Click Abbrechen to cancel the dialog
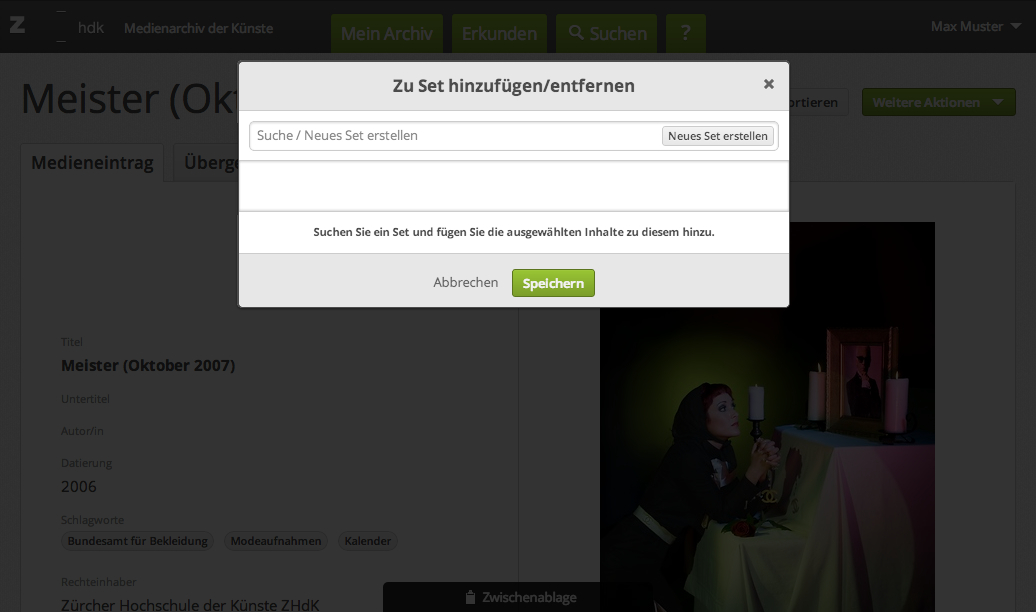The width and height of the screenshot is (1036, 612). tap(465, 283)
